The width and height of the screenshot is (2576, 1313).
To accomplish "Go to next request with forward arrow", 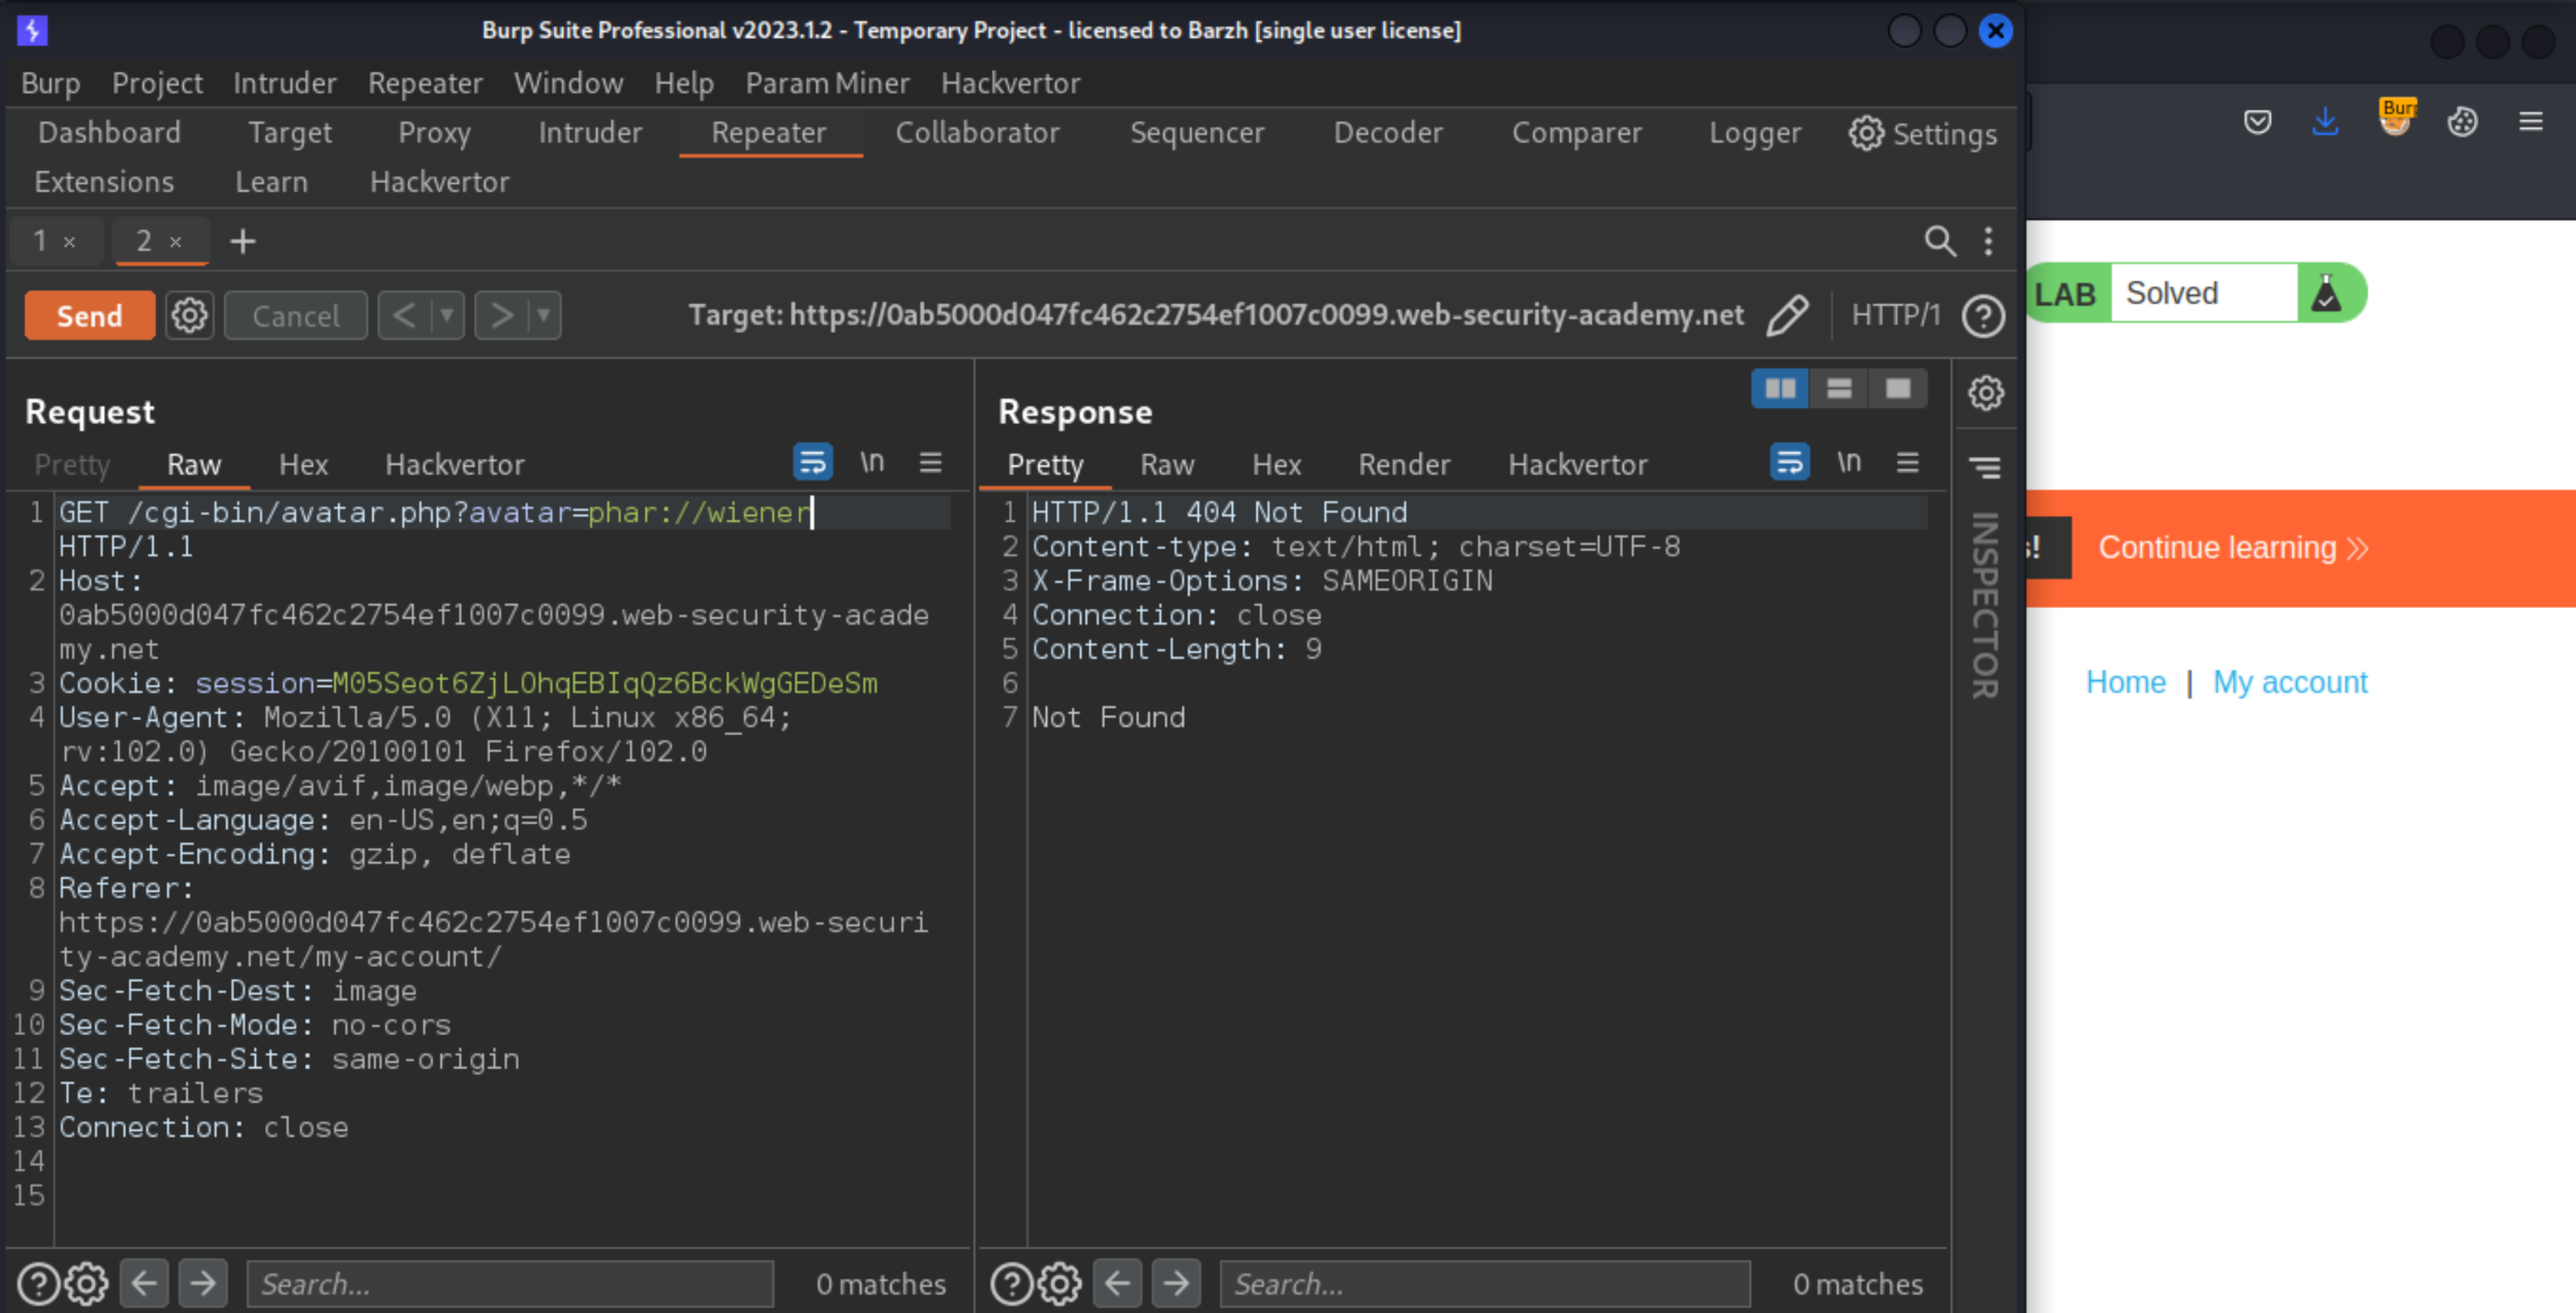I will point(501,316).
